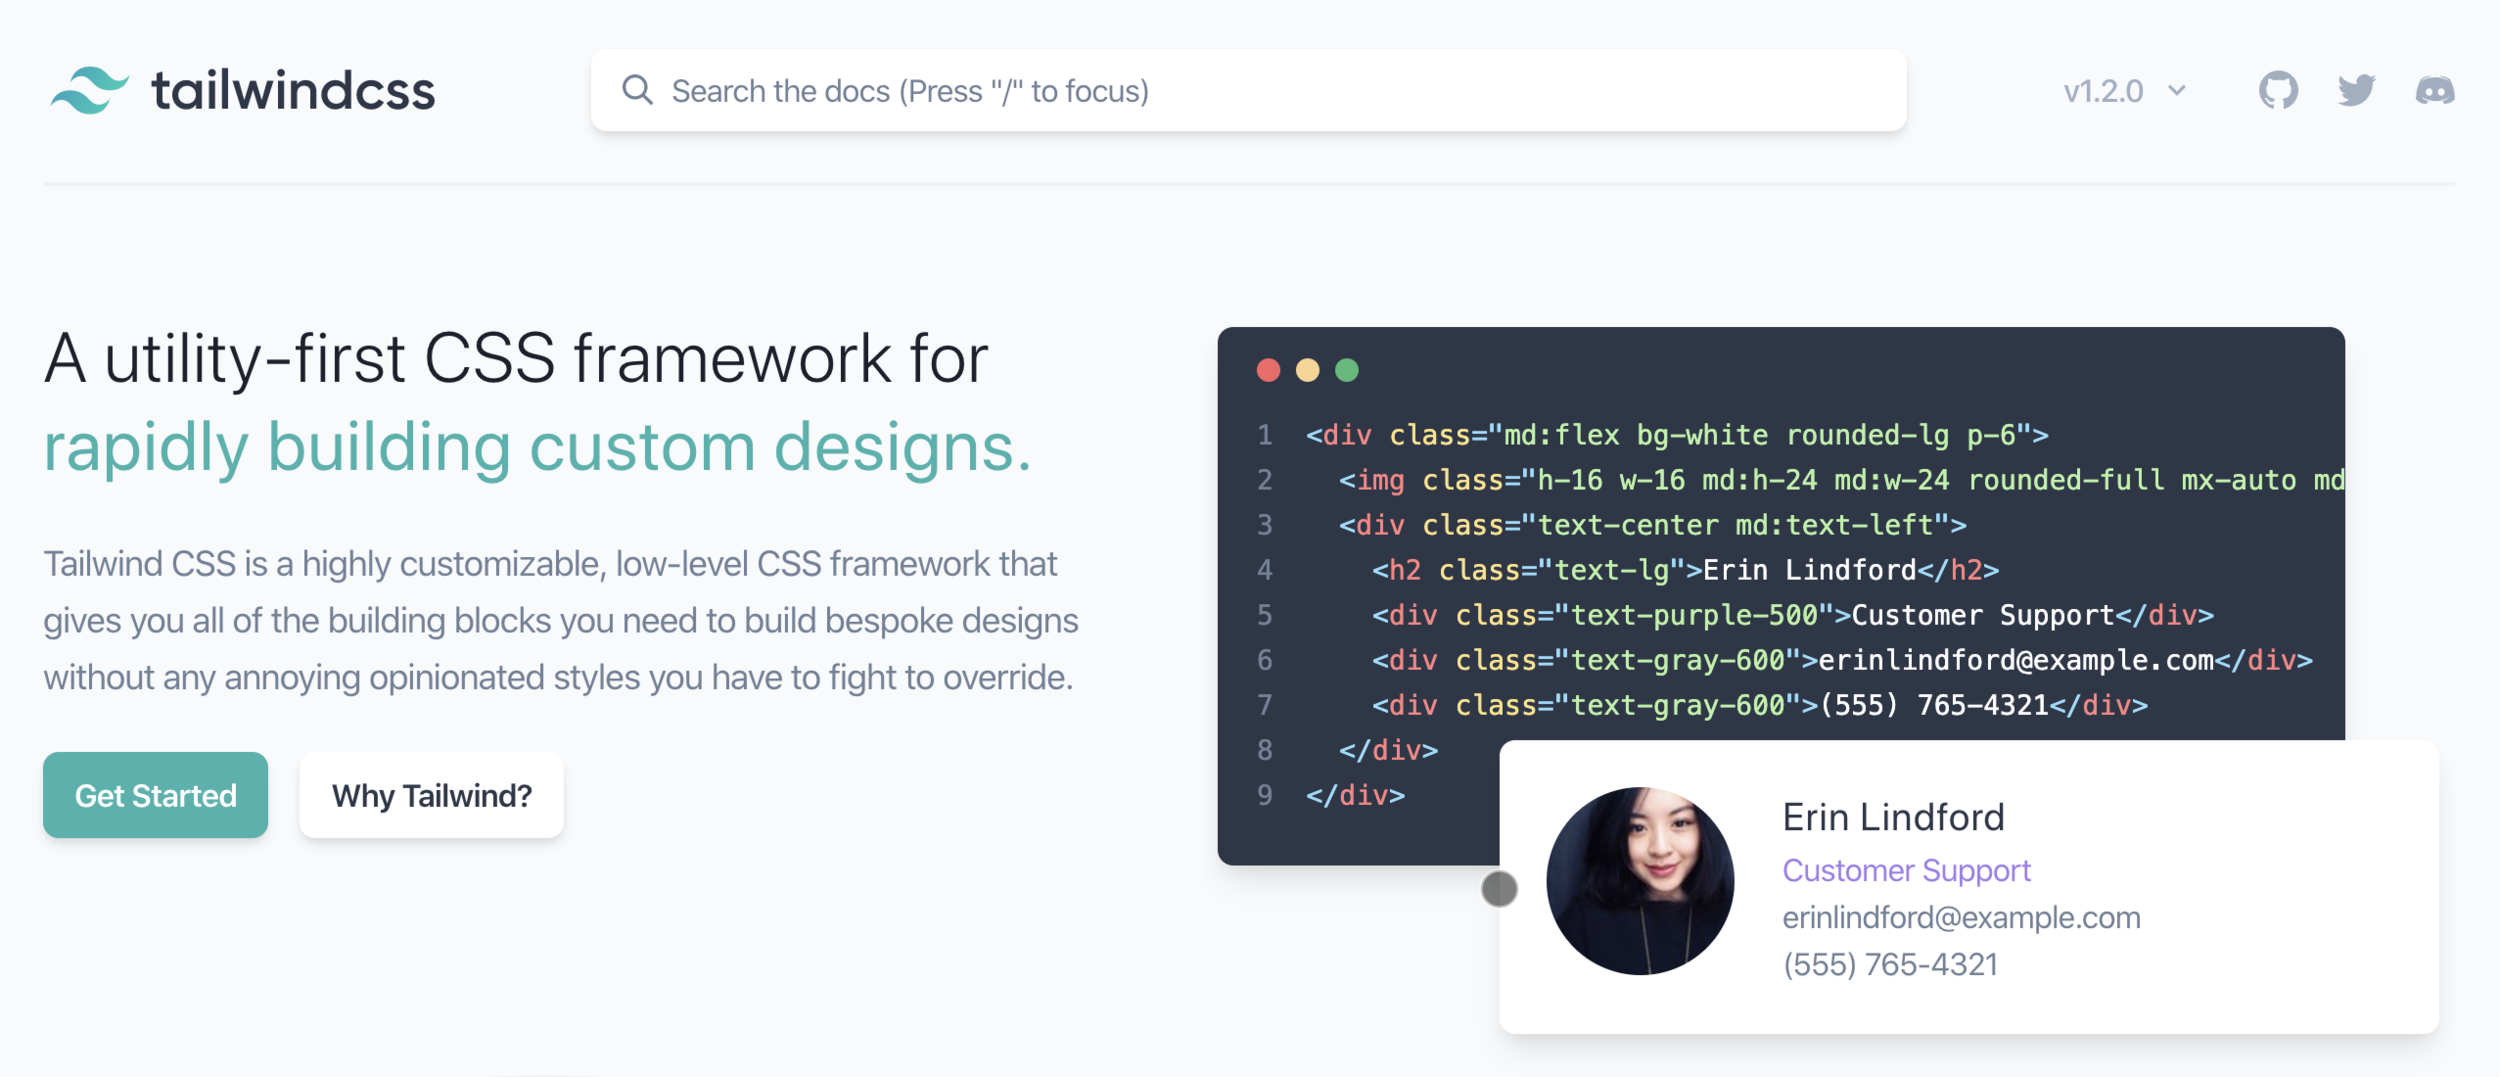The height and width of the screenshot is (1077, 2500).
Task: Click 'A utility-first CSS framework for' heading
Action: click(516, 358)
